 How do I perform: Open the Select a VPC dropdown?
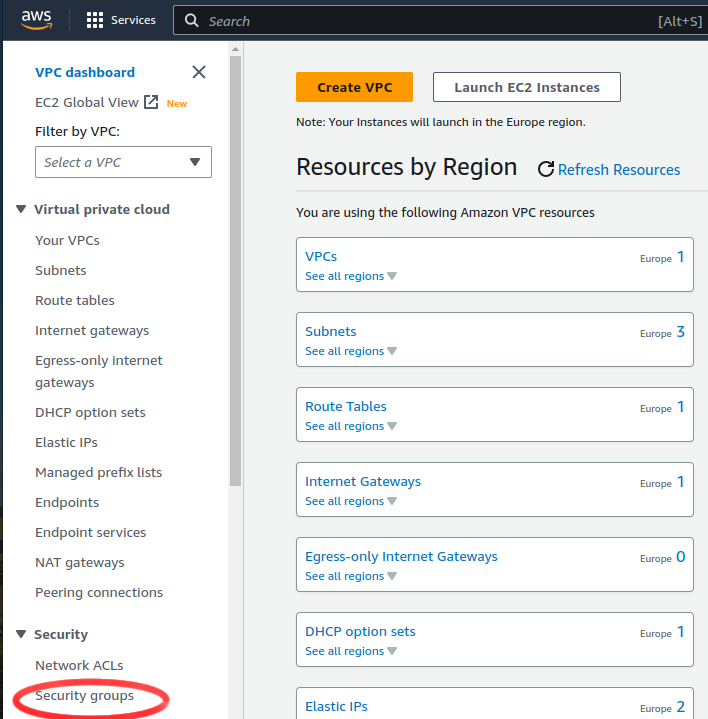pos(123,162)
